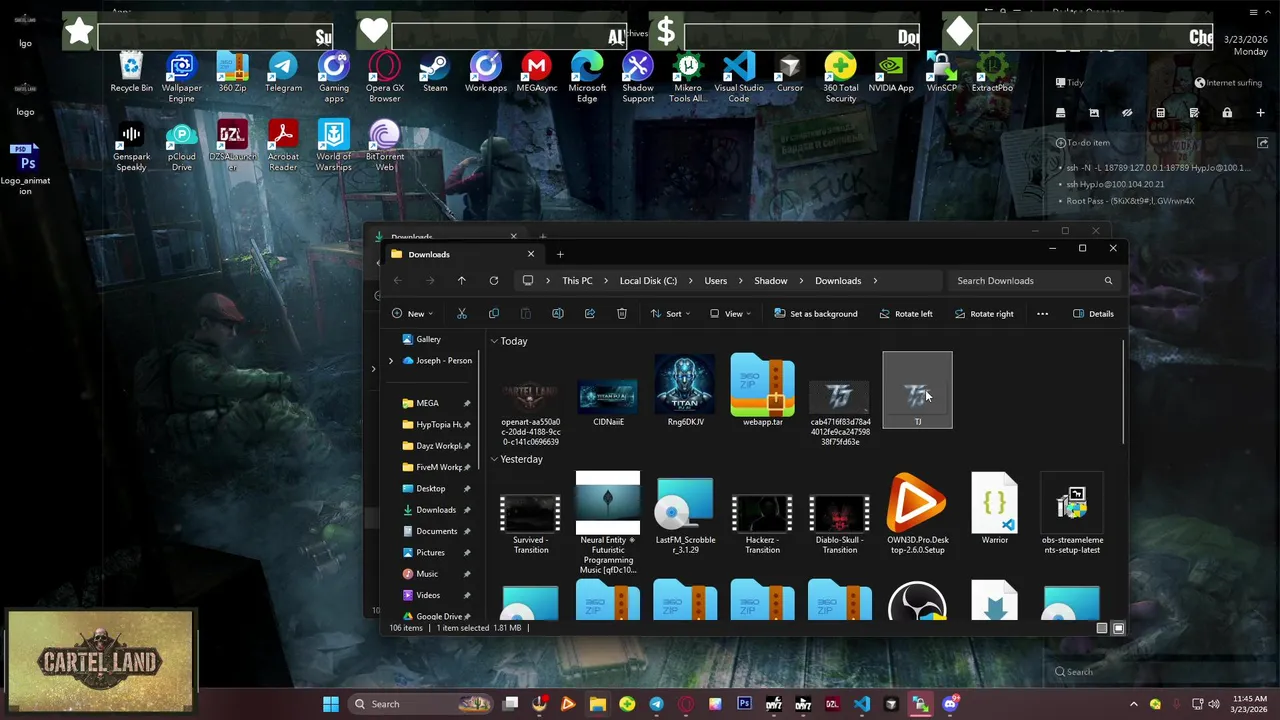Open Discord from the taskbar
Image resolution: width=1280 pixels, height=720 pixels.
click(950, 704)
